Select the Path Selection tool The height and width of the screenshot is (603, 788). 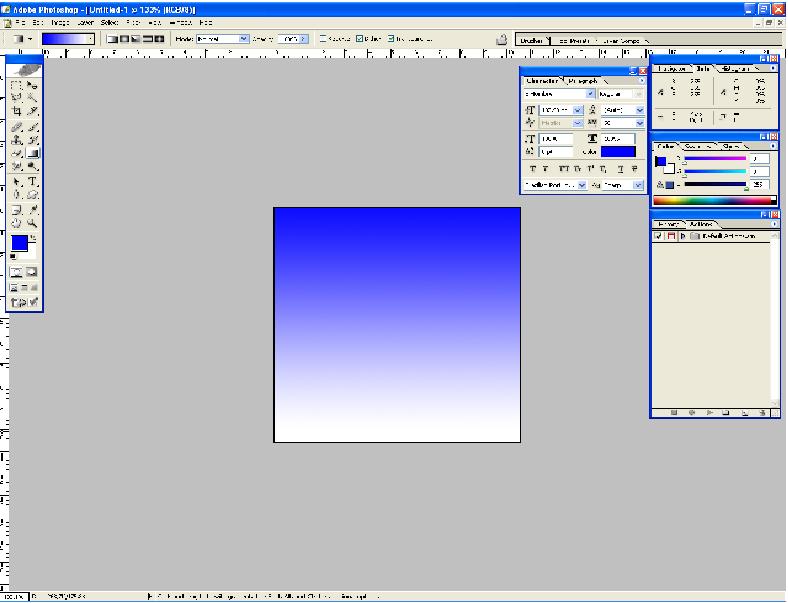(16, 181)
